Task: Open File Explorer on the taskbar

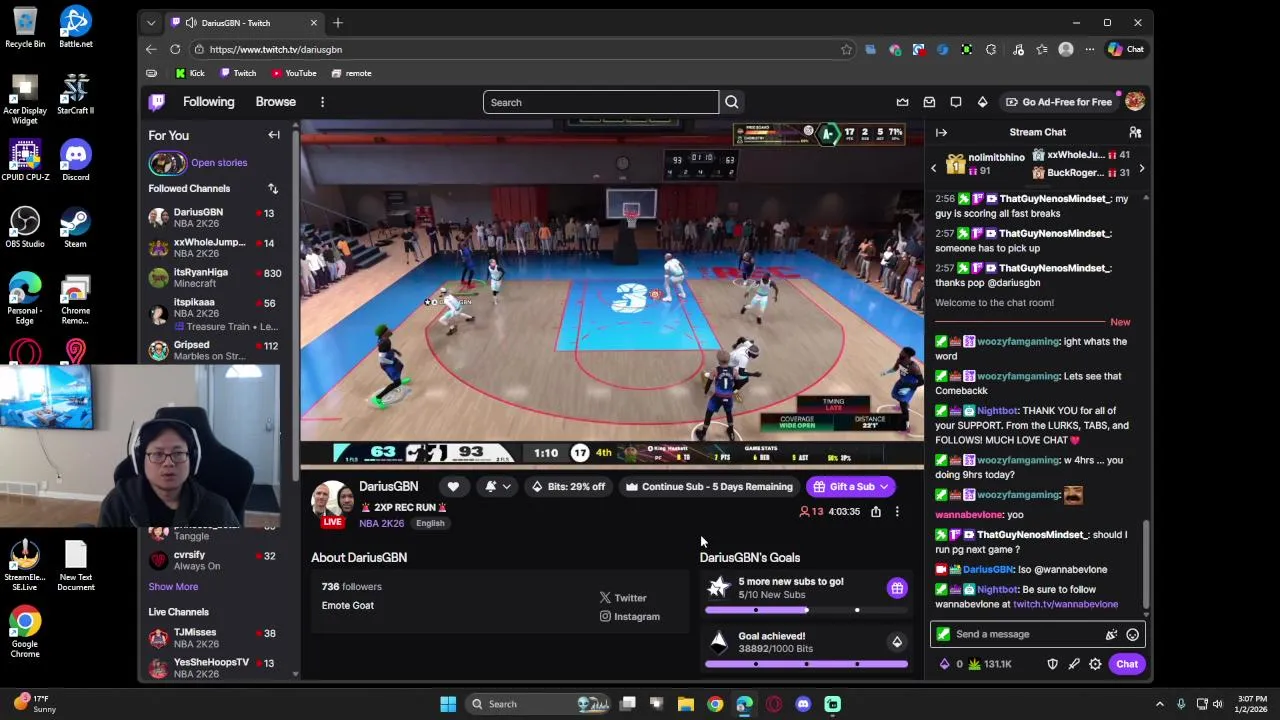Action: pyautogui.click(x=686, y=704)
